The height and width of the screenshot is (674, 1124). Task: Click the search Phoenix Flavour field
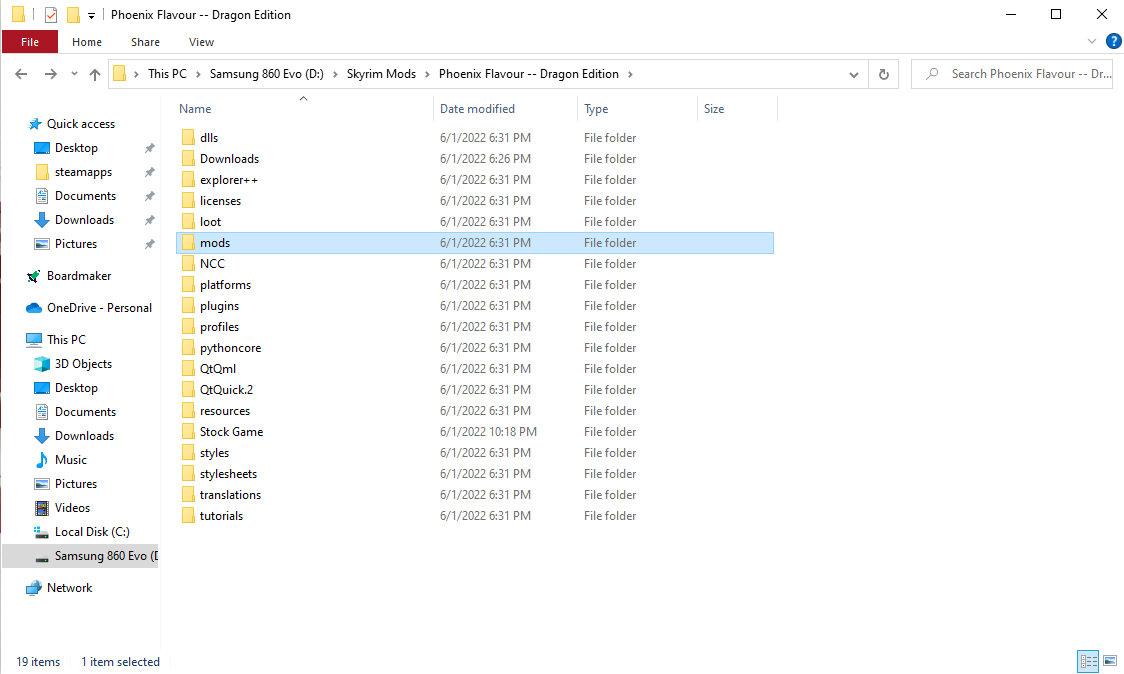(x=1012, y=74)
